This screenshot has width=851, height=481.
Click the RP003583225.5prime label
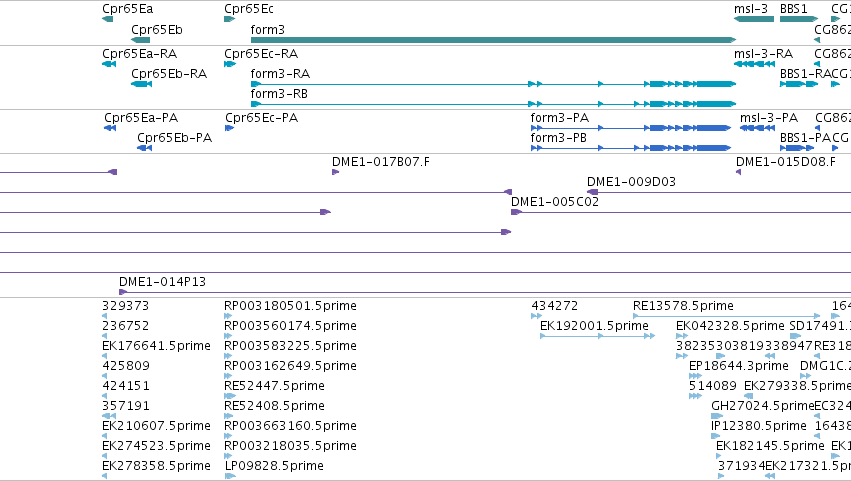point(290,346)
